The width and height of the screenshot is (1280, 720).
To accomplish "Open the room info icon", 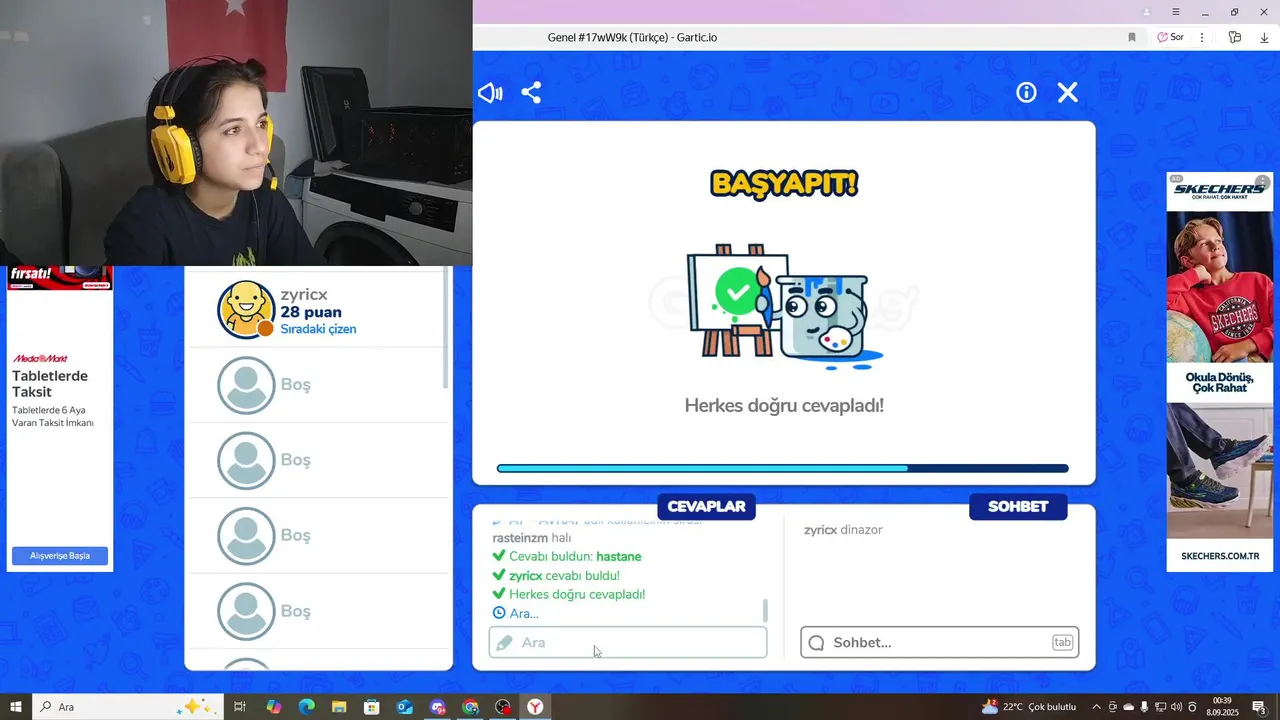I will tap(1026, 92).
